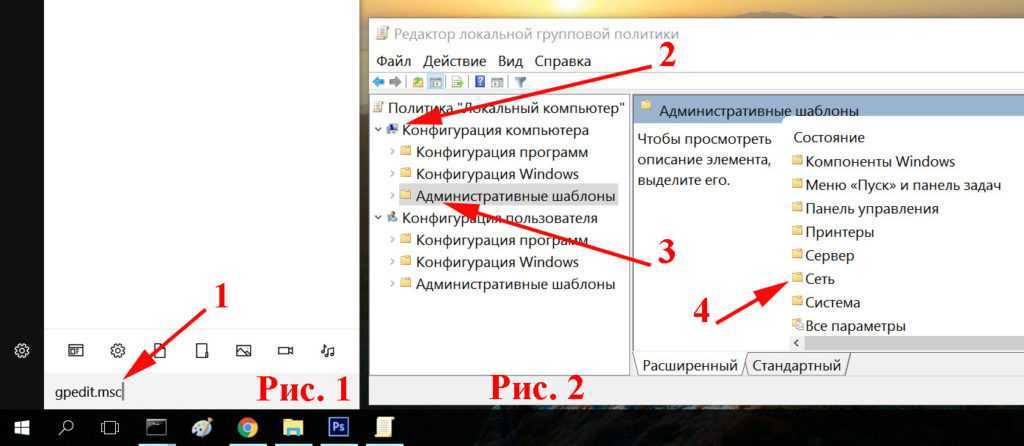Collapse the Конфигурация пользователя tree node
This screenshot has height=446, width=1024.
coord(377,218)
